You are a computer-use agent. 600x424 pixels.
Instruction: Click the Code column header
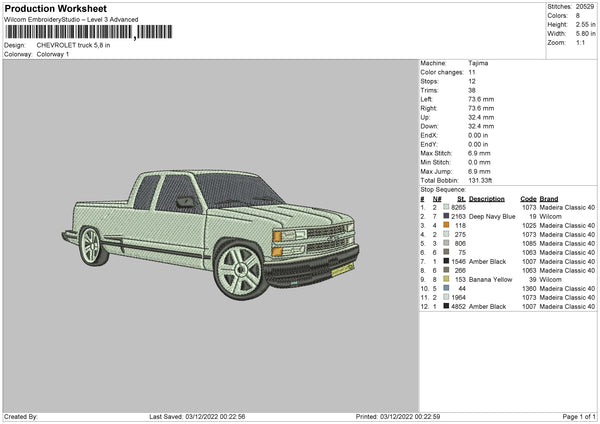(529, 199)
